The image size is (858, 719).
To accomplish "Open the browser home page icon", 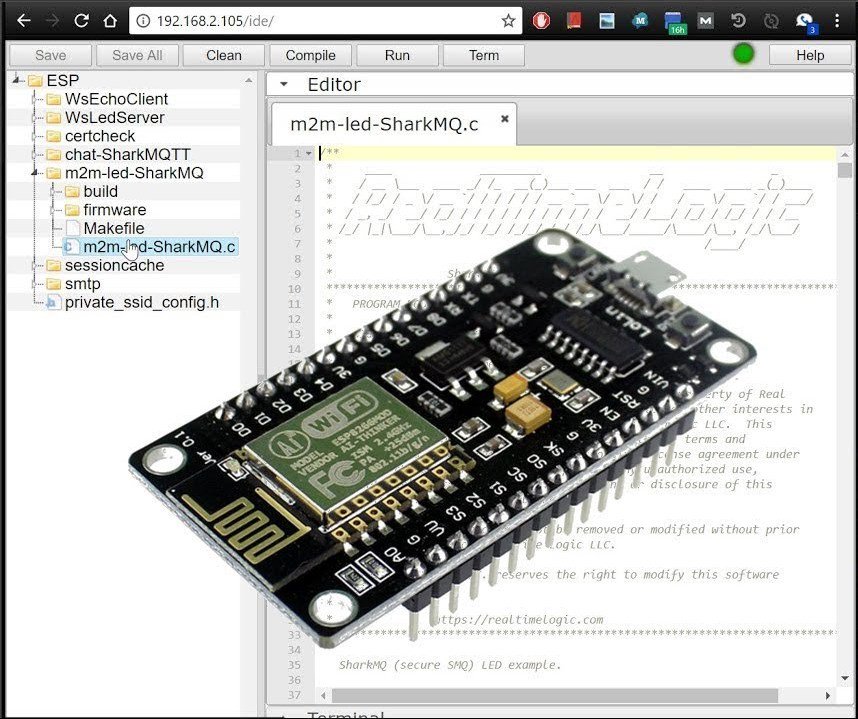I will (110, 21).
